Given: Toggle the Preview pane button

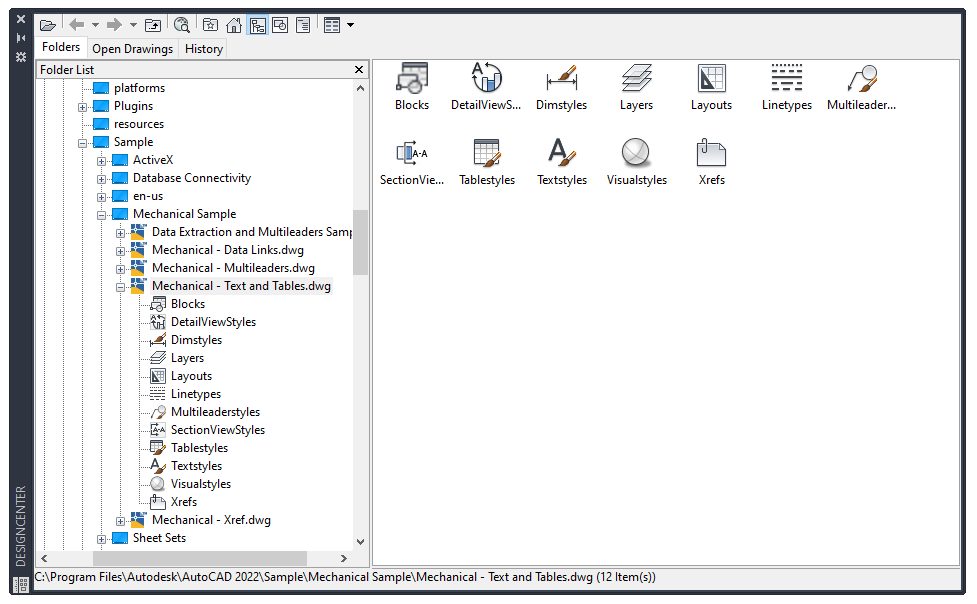Looking at the screenshot, I should tap(280, 26).
